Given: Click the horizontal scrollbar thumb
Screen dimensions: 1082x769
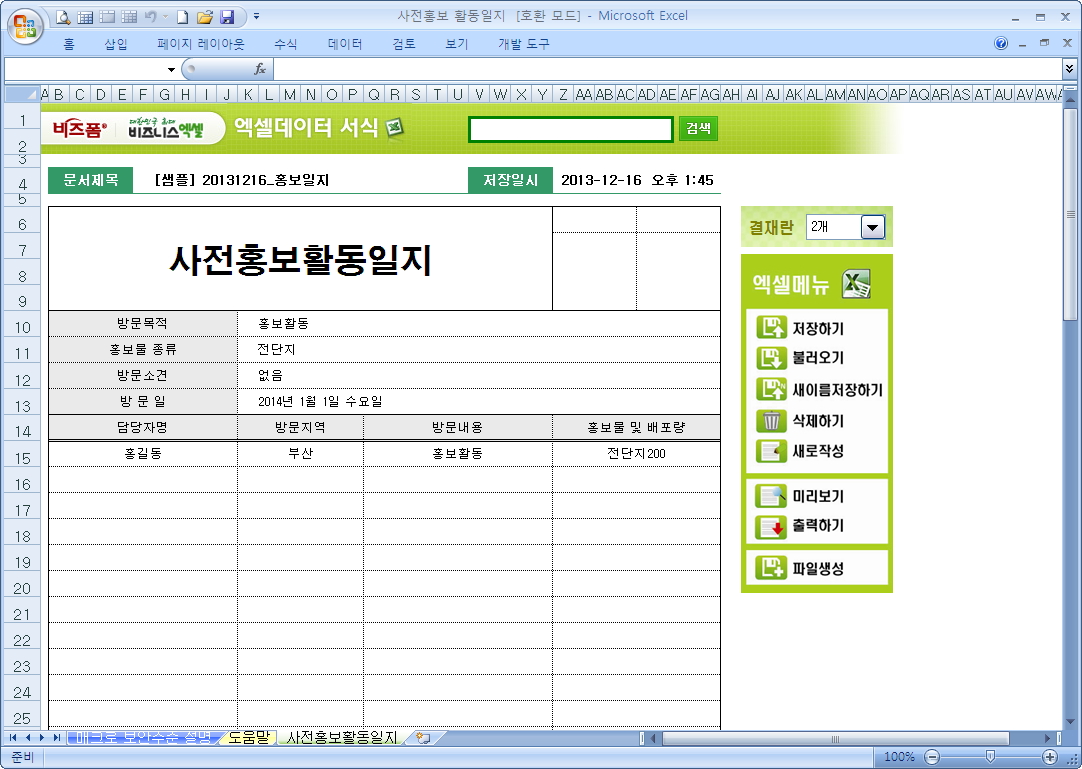Looking at the screenshot, I should point(836,739).
